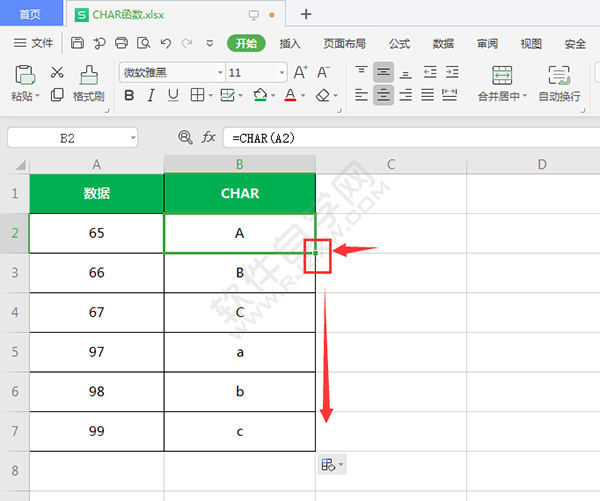Click the Undo arrow icon
The height and width of the screenshot is (501, 600).
click(x=164, y=43)
